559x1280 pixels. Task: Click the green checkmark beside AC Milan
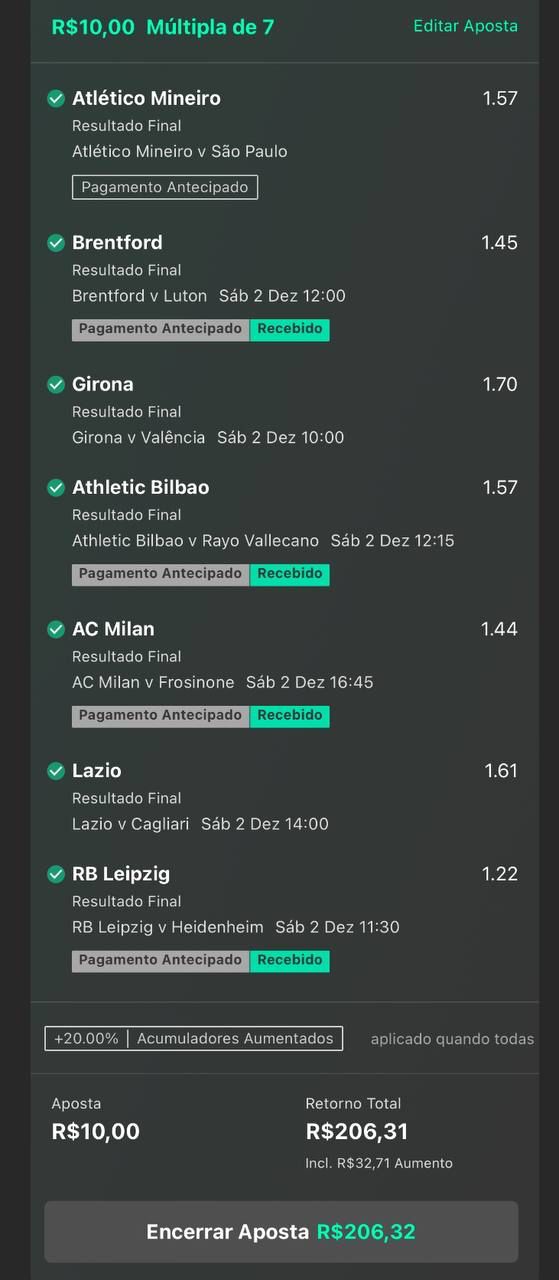point(56,629)
